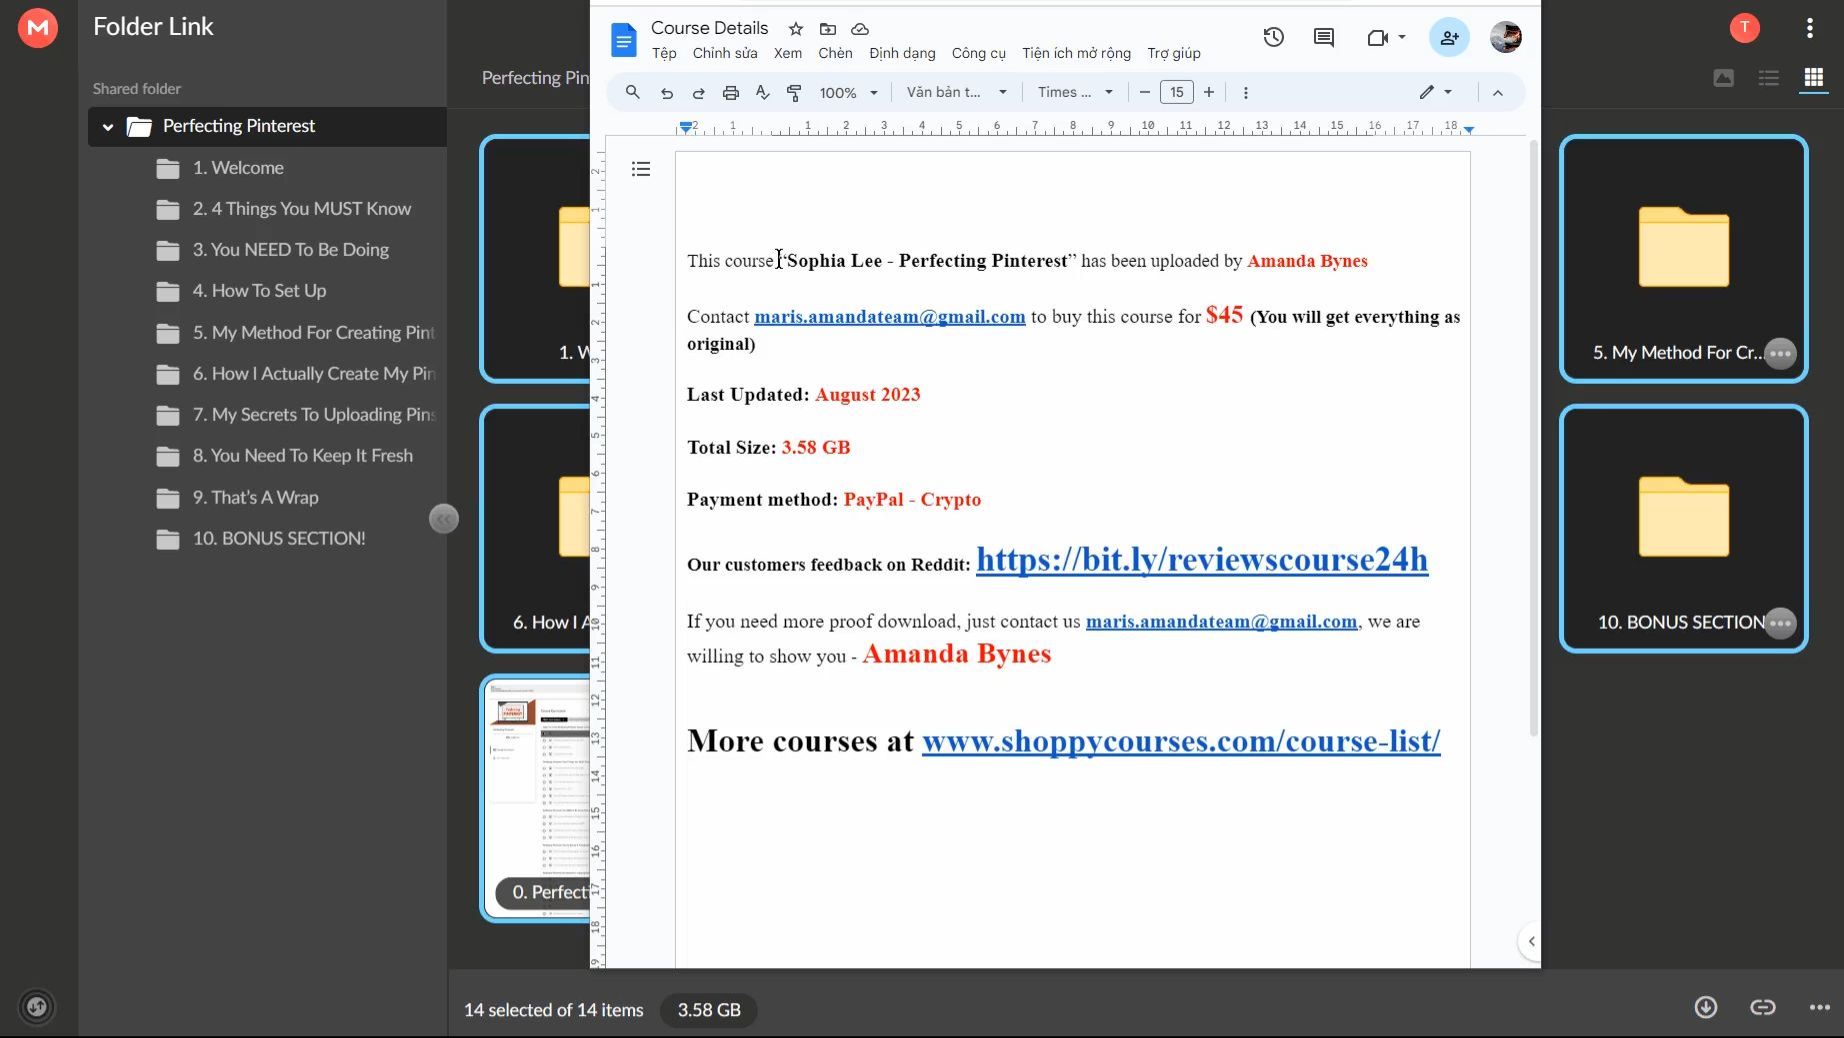The height and width of the screenshot is (1038, 1844).
Task: Open Google Docs version history icon
Action: point(1273,37)
